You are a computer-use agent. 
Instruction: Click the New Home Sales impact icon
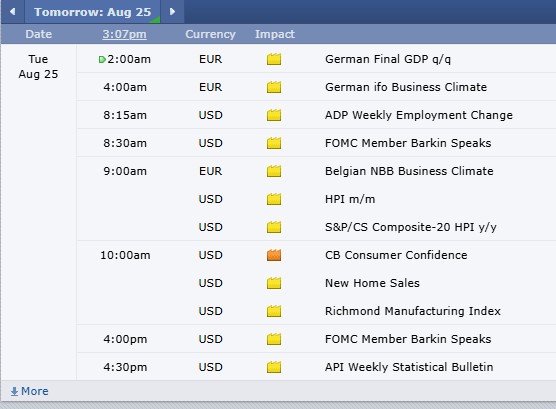coord(274,283)
